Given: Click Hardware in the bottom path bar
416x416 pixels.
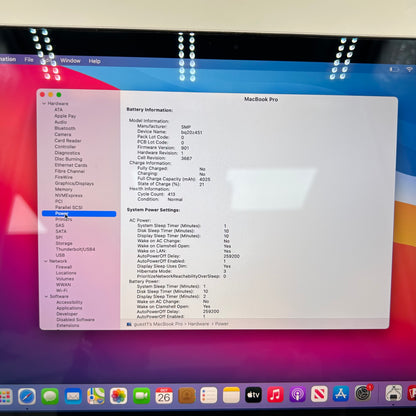Looking at the screenshot, I should coord(198,324).
